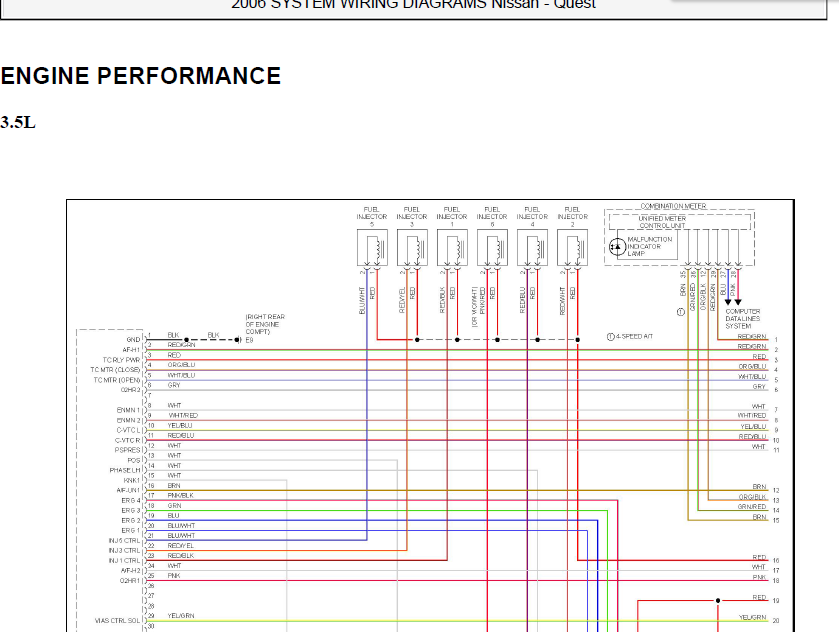Click the AF-H1 pin label
This screenshot has height=632, width=839.
pyautogui.click(x=131, y=350)
